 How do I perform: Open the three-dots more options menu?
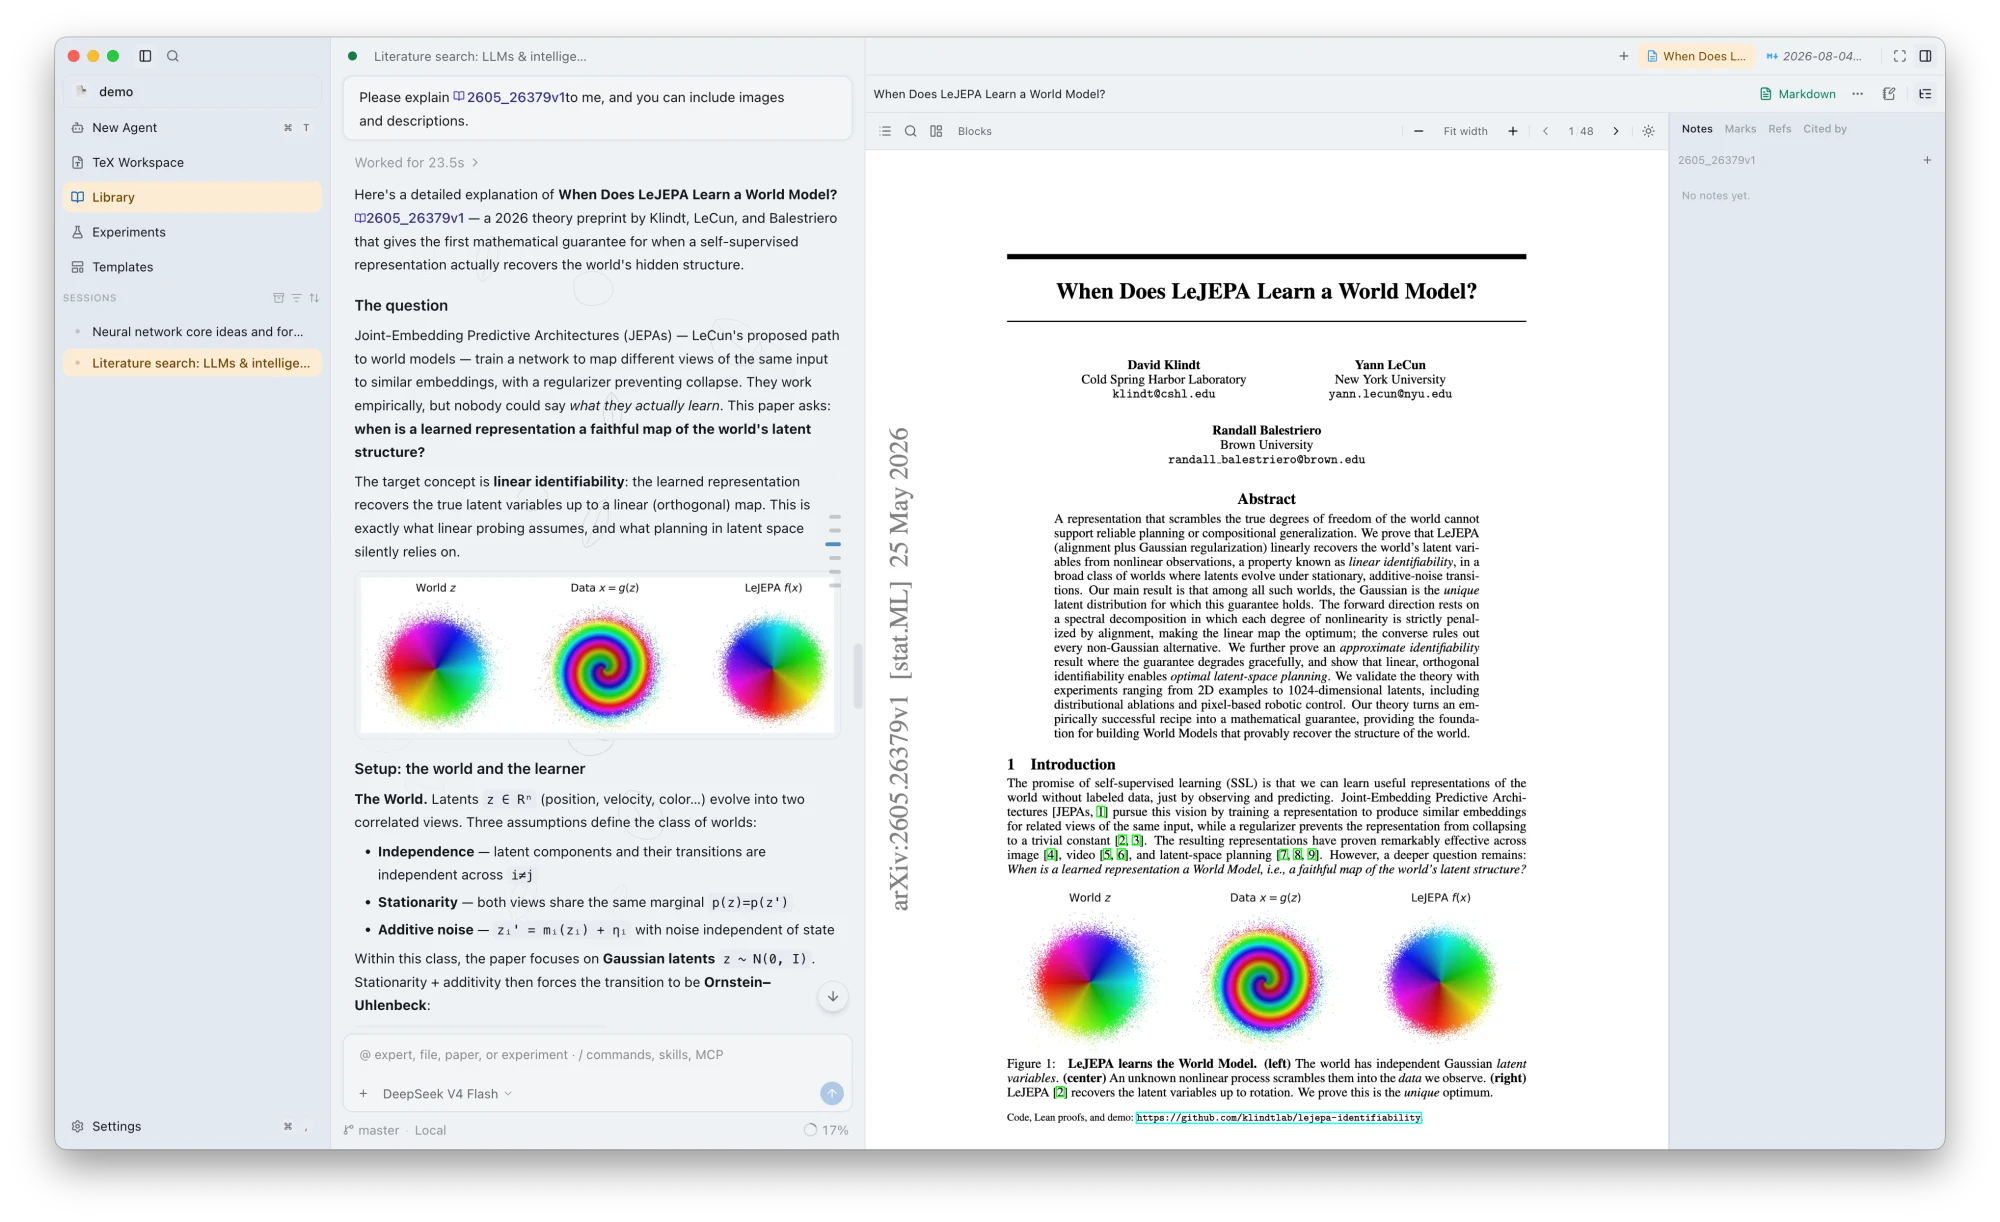[x=1857, y=94]
